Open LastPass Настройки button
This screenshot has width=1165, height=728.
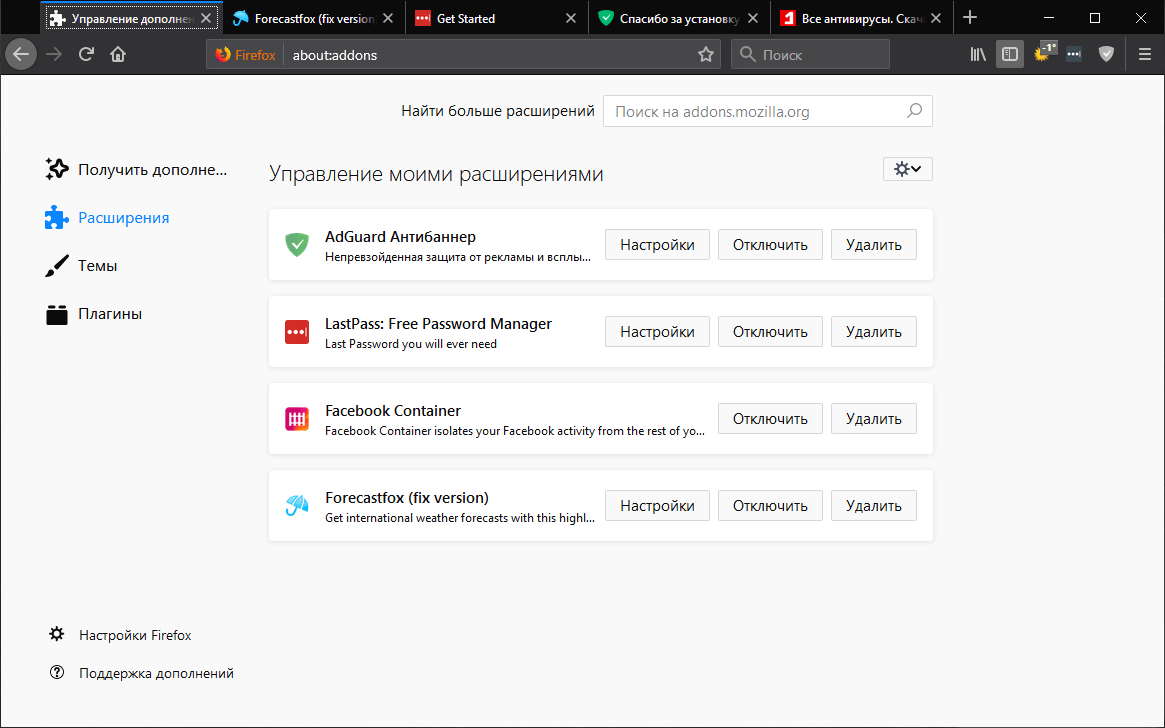(657, 331)
